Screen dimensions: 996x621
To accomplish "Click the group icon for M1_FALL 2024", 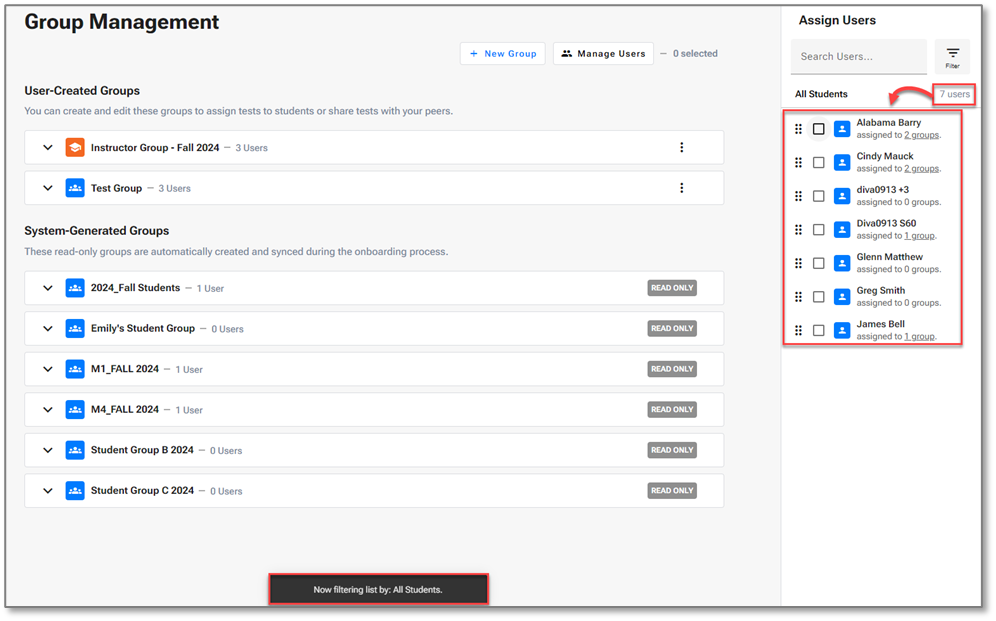I will [x=75, y=369].
